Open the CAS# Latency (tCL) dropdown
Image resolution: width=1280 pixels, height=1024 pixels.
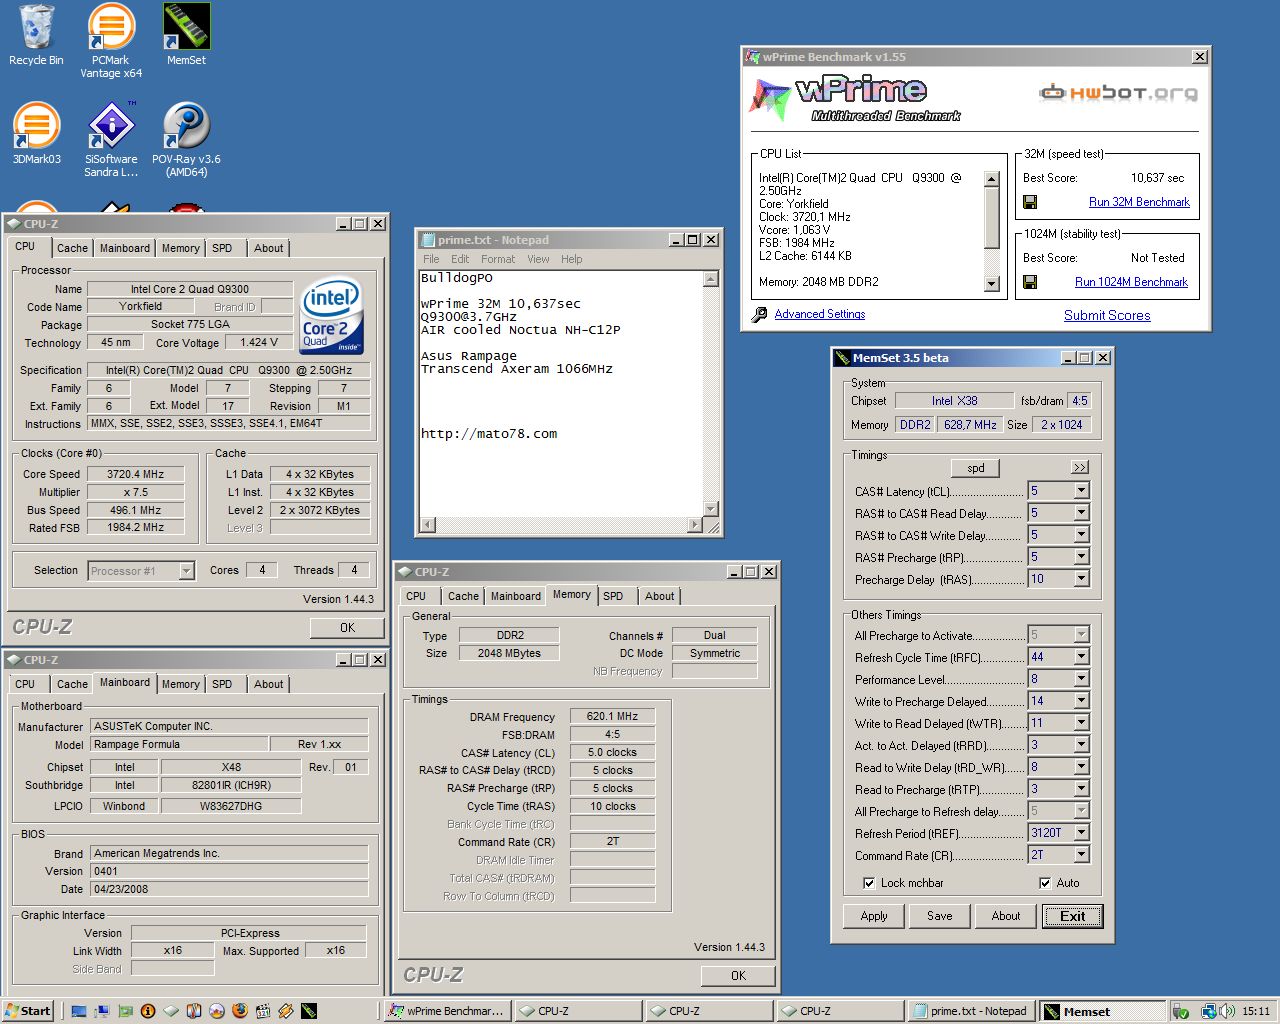pos(1081,491)
